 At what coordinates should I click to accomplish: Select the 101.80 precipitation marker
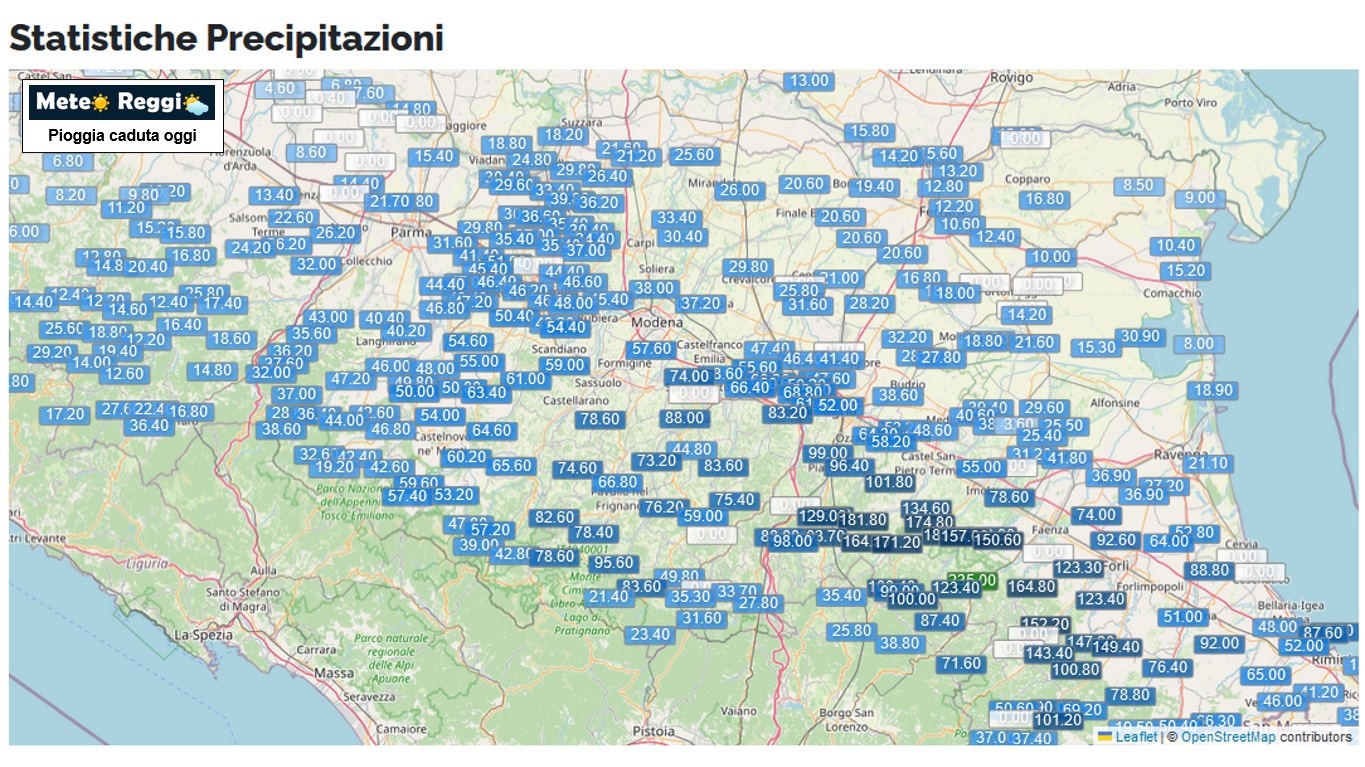point(889,482)
